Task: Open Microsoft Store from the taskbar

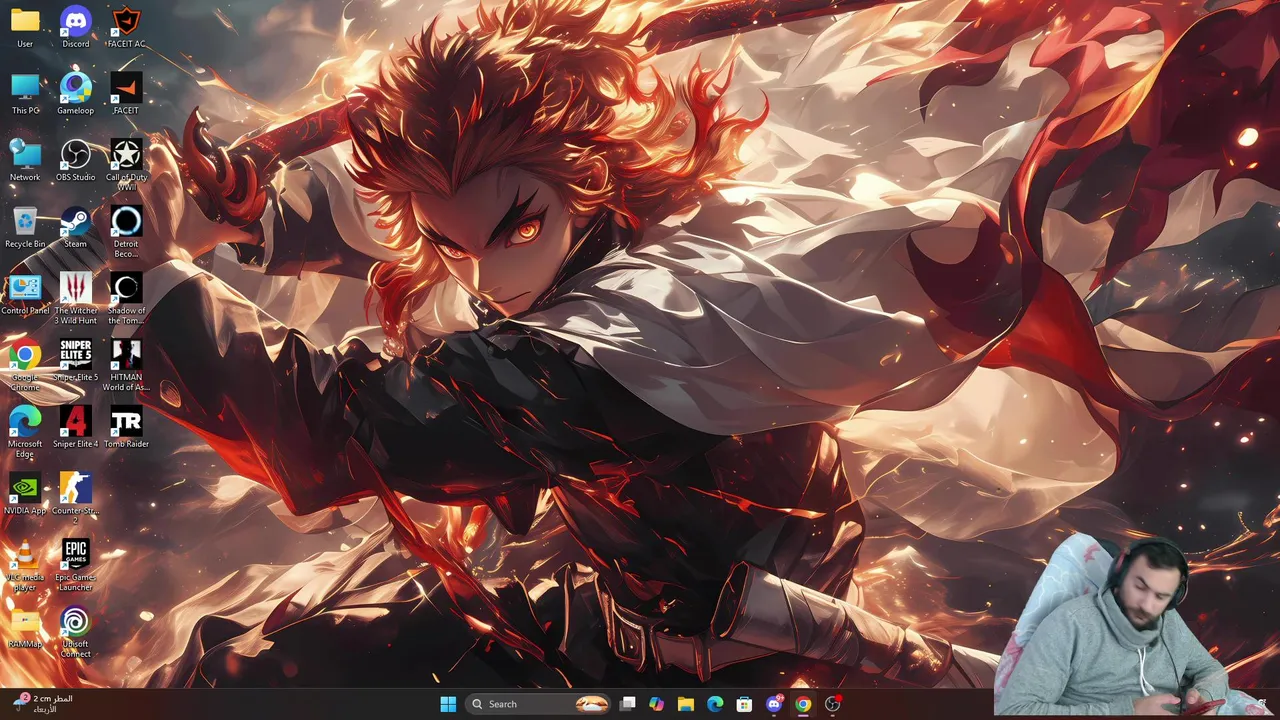Action: coord(744,704)
